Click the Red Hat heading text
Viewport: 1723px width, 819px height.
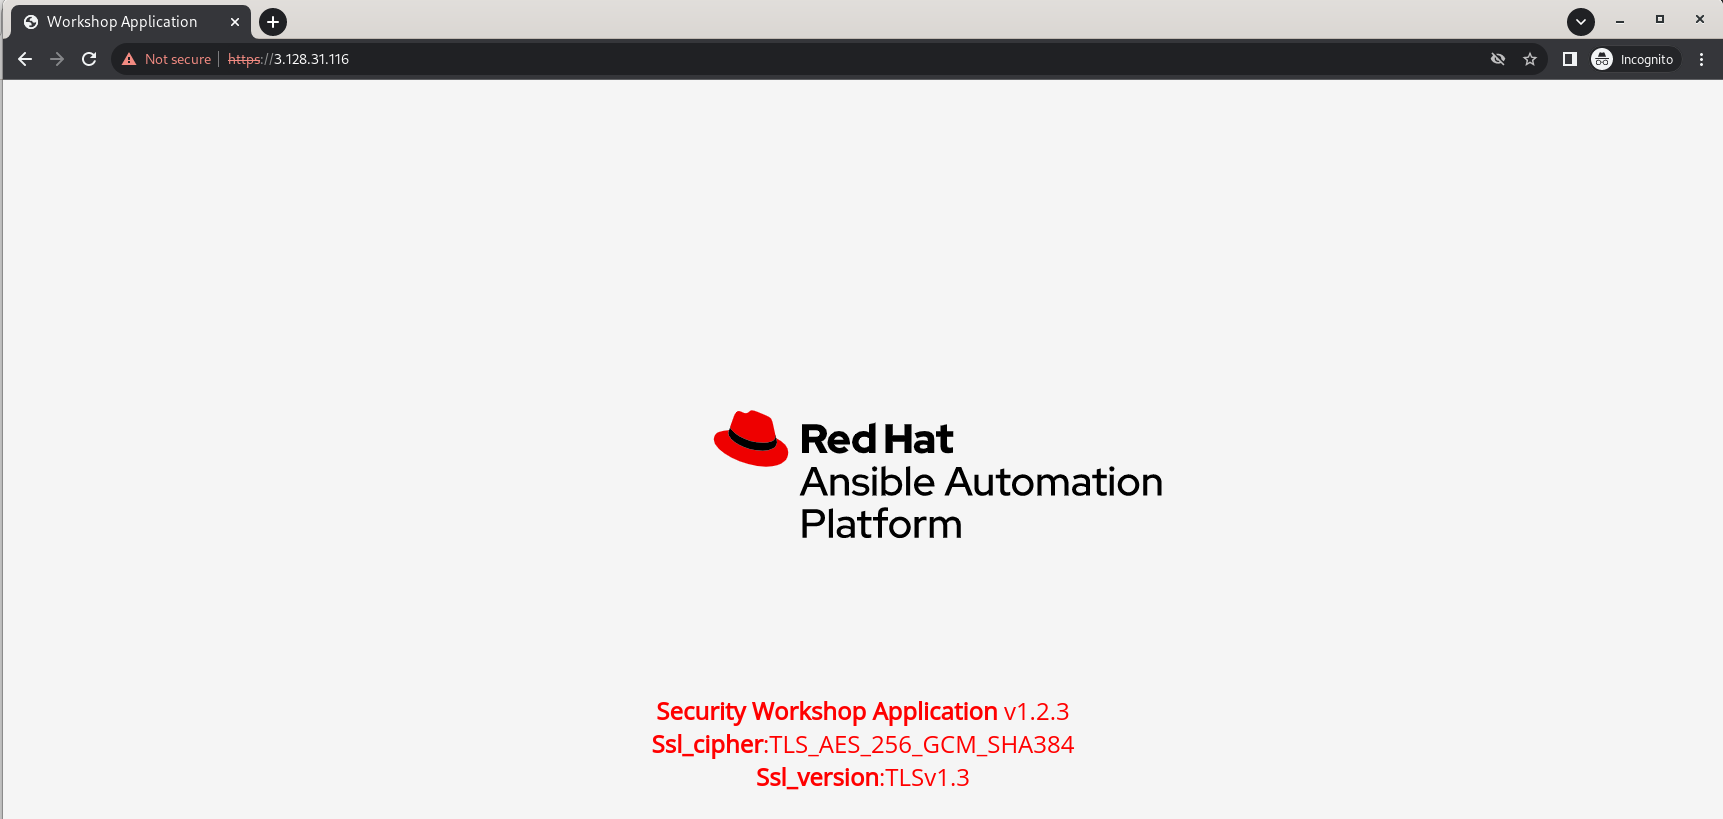coord(876,439)
